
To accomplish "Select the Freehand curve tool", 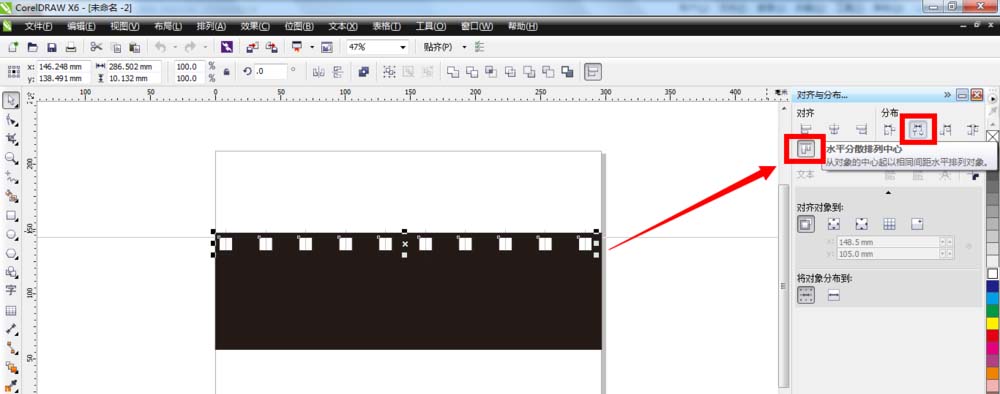I will 11,177.
